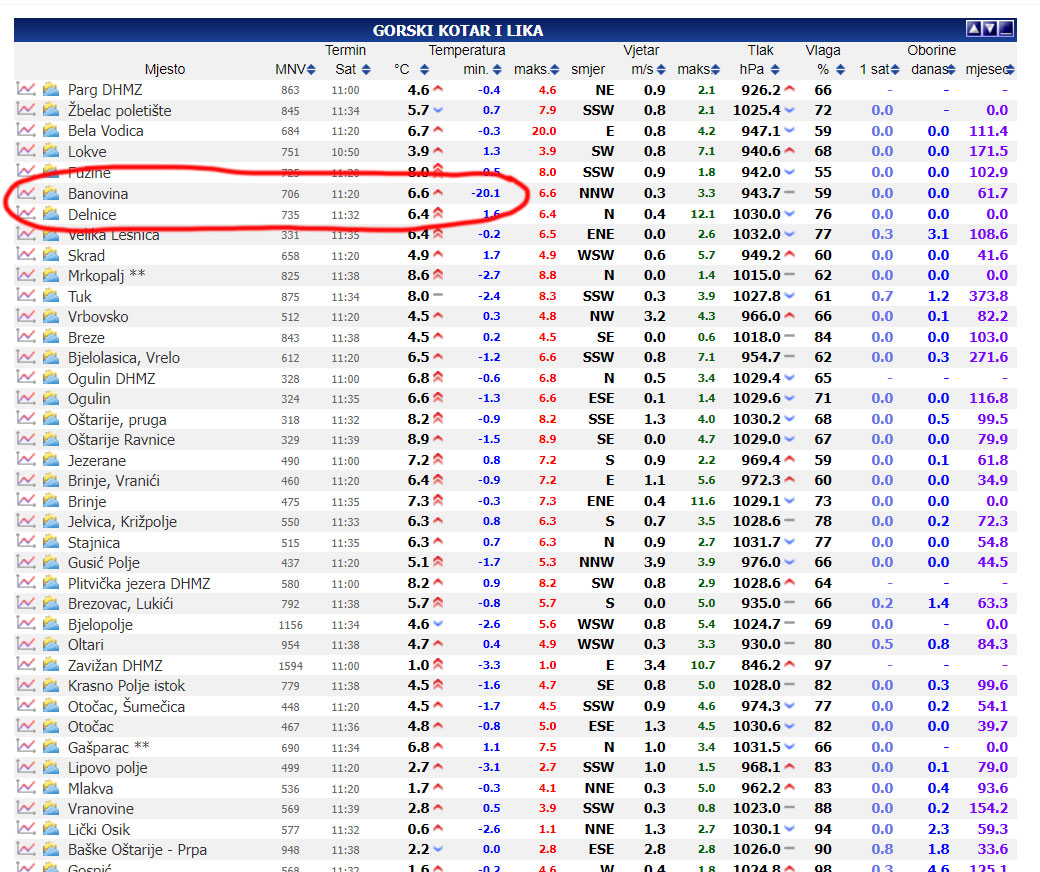The image size is (1040, 872).
Task: Sort the table by MNV altitude arrows
Action: pyautogui.click(x=311, y=70)
